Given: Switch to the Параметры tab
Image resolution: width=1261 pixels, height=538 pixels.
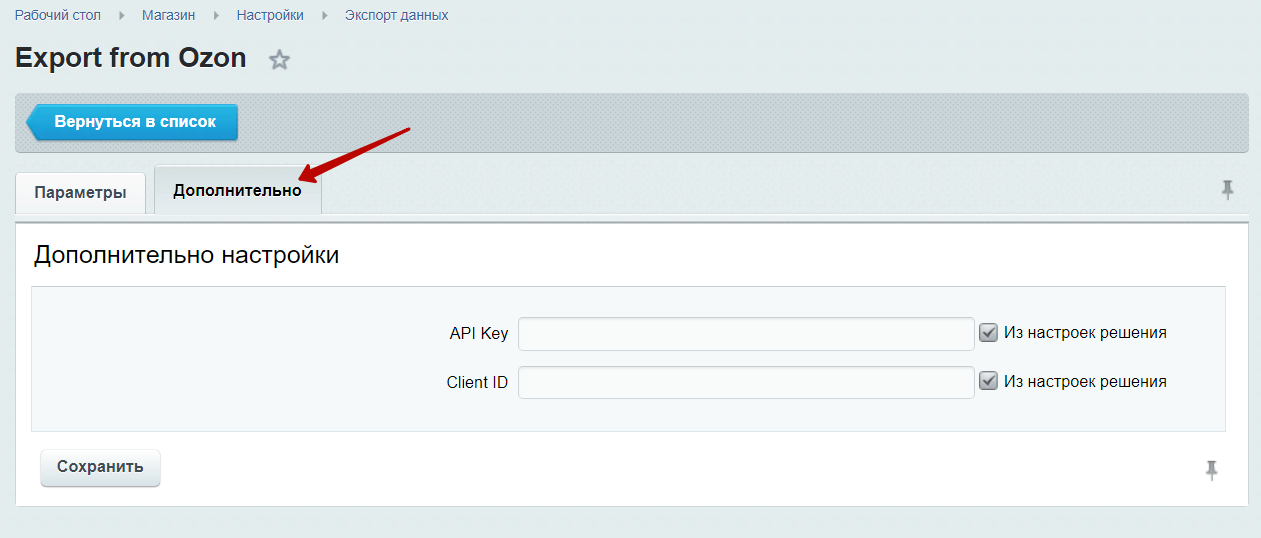Looking at the screenshot, I should pyautogui.click(x=81, y=193).
